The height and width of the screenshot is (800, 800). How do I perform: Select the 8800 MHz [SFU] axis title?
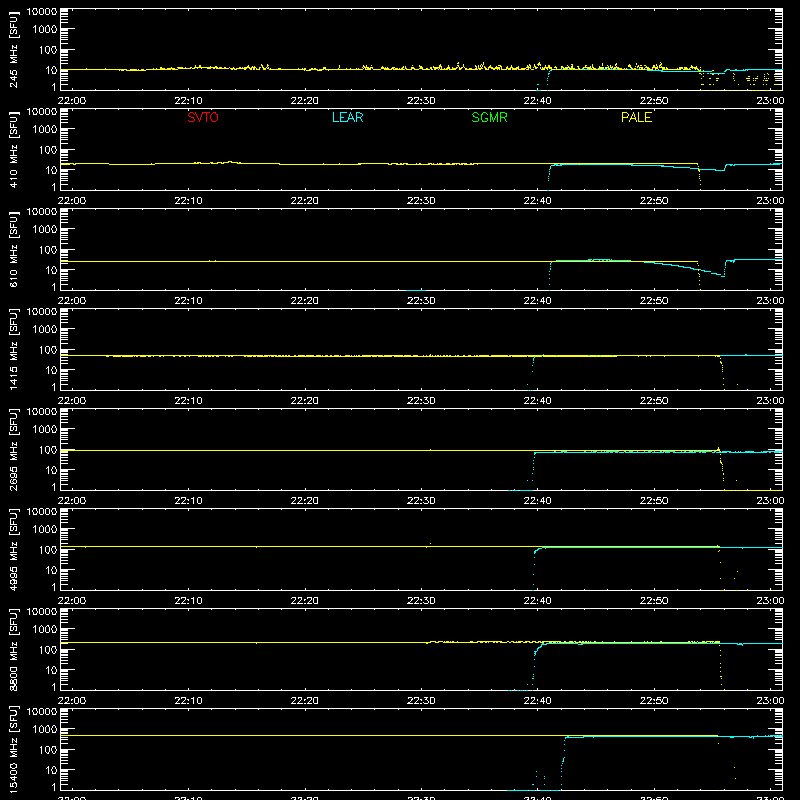coord(14,649)
